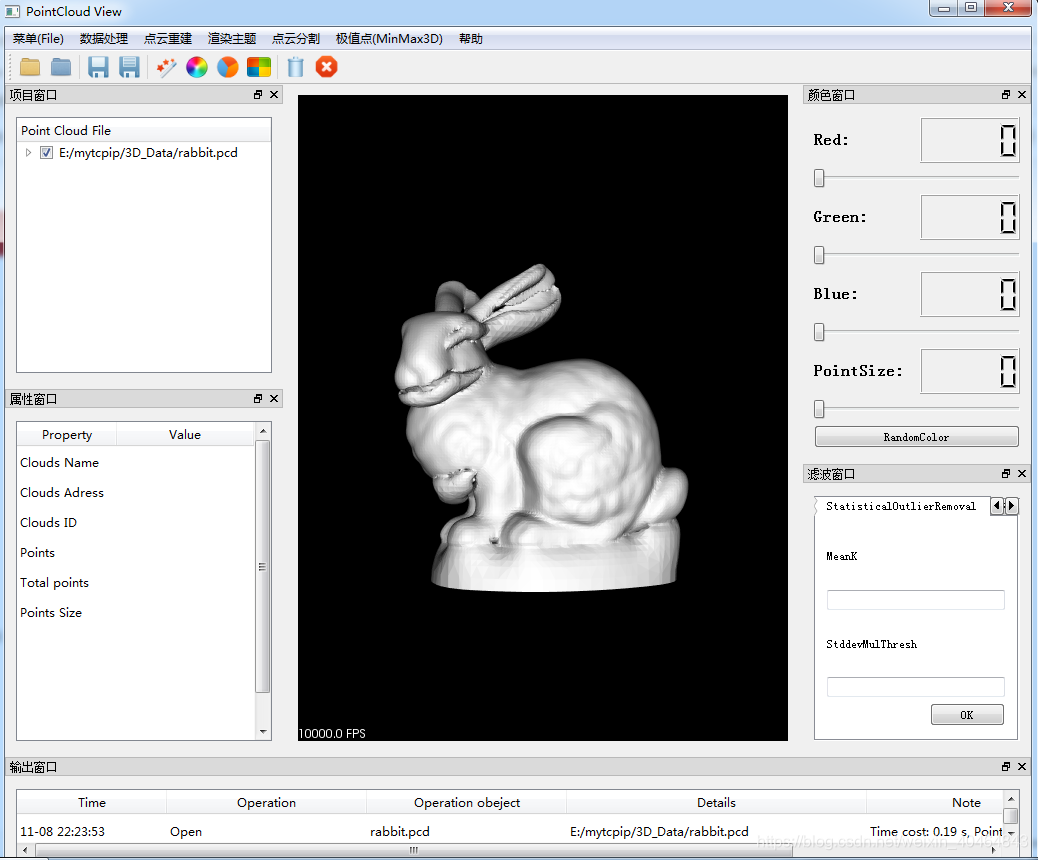This screenshot has height=860, width=1038.
Task: Click the second save-as disk icon
Action: (x=129, y=67)
